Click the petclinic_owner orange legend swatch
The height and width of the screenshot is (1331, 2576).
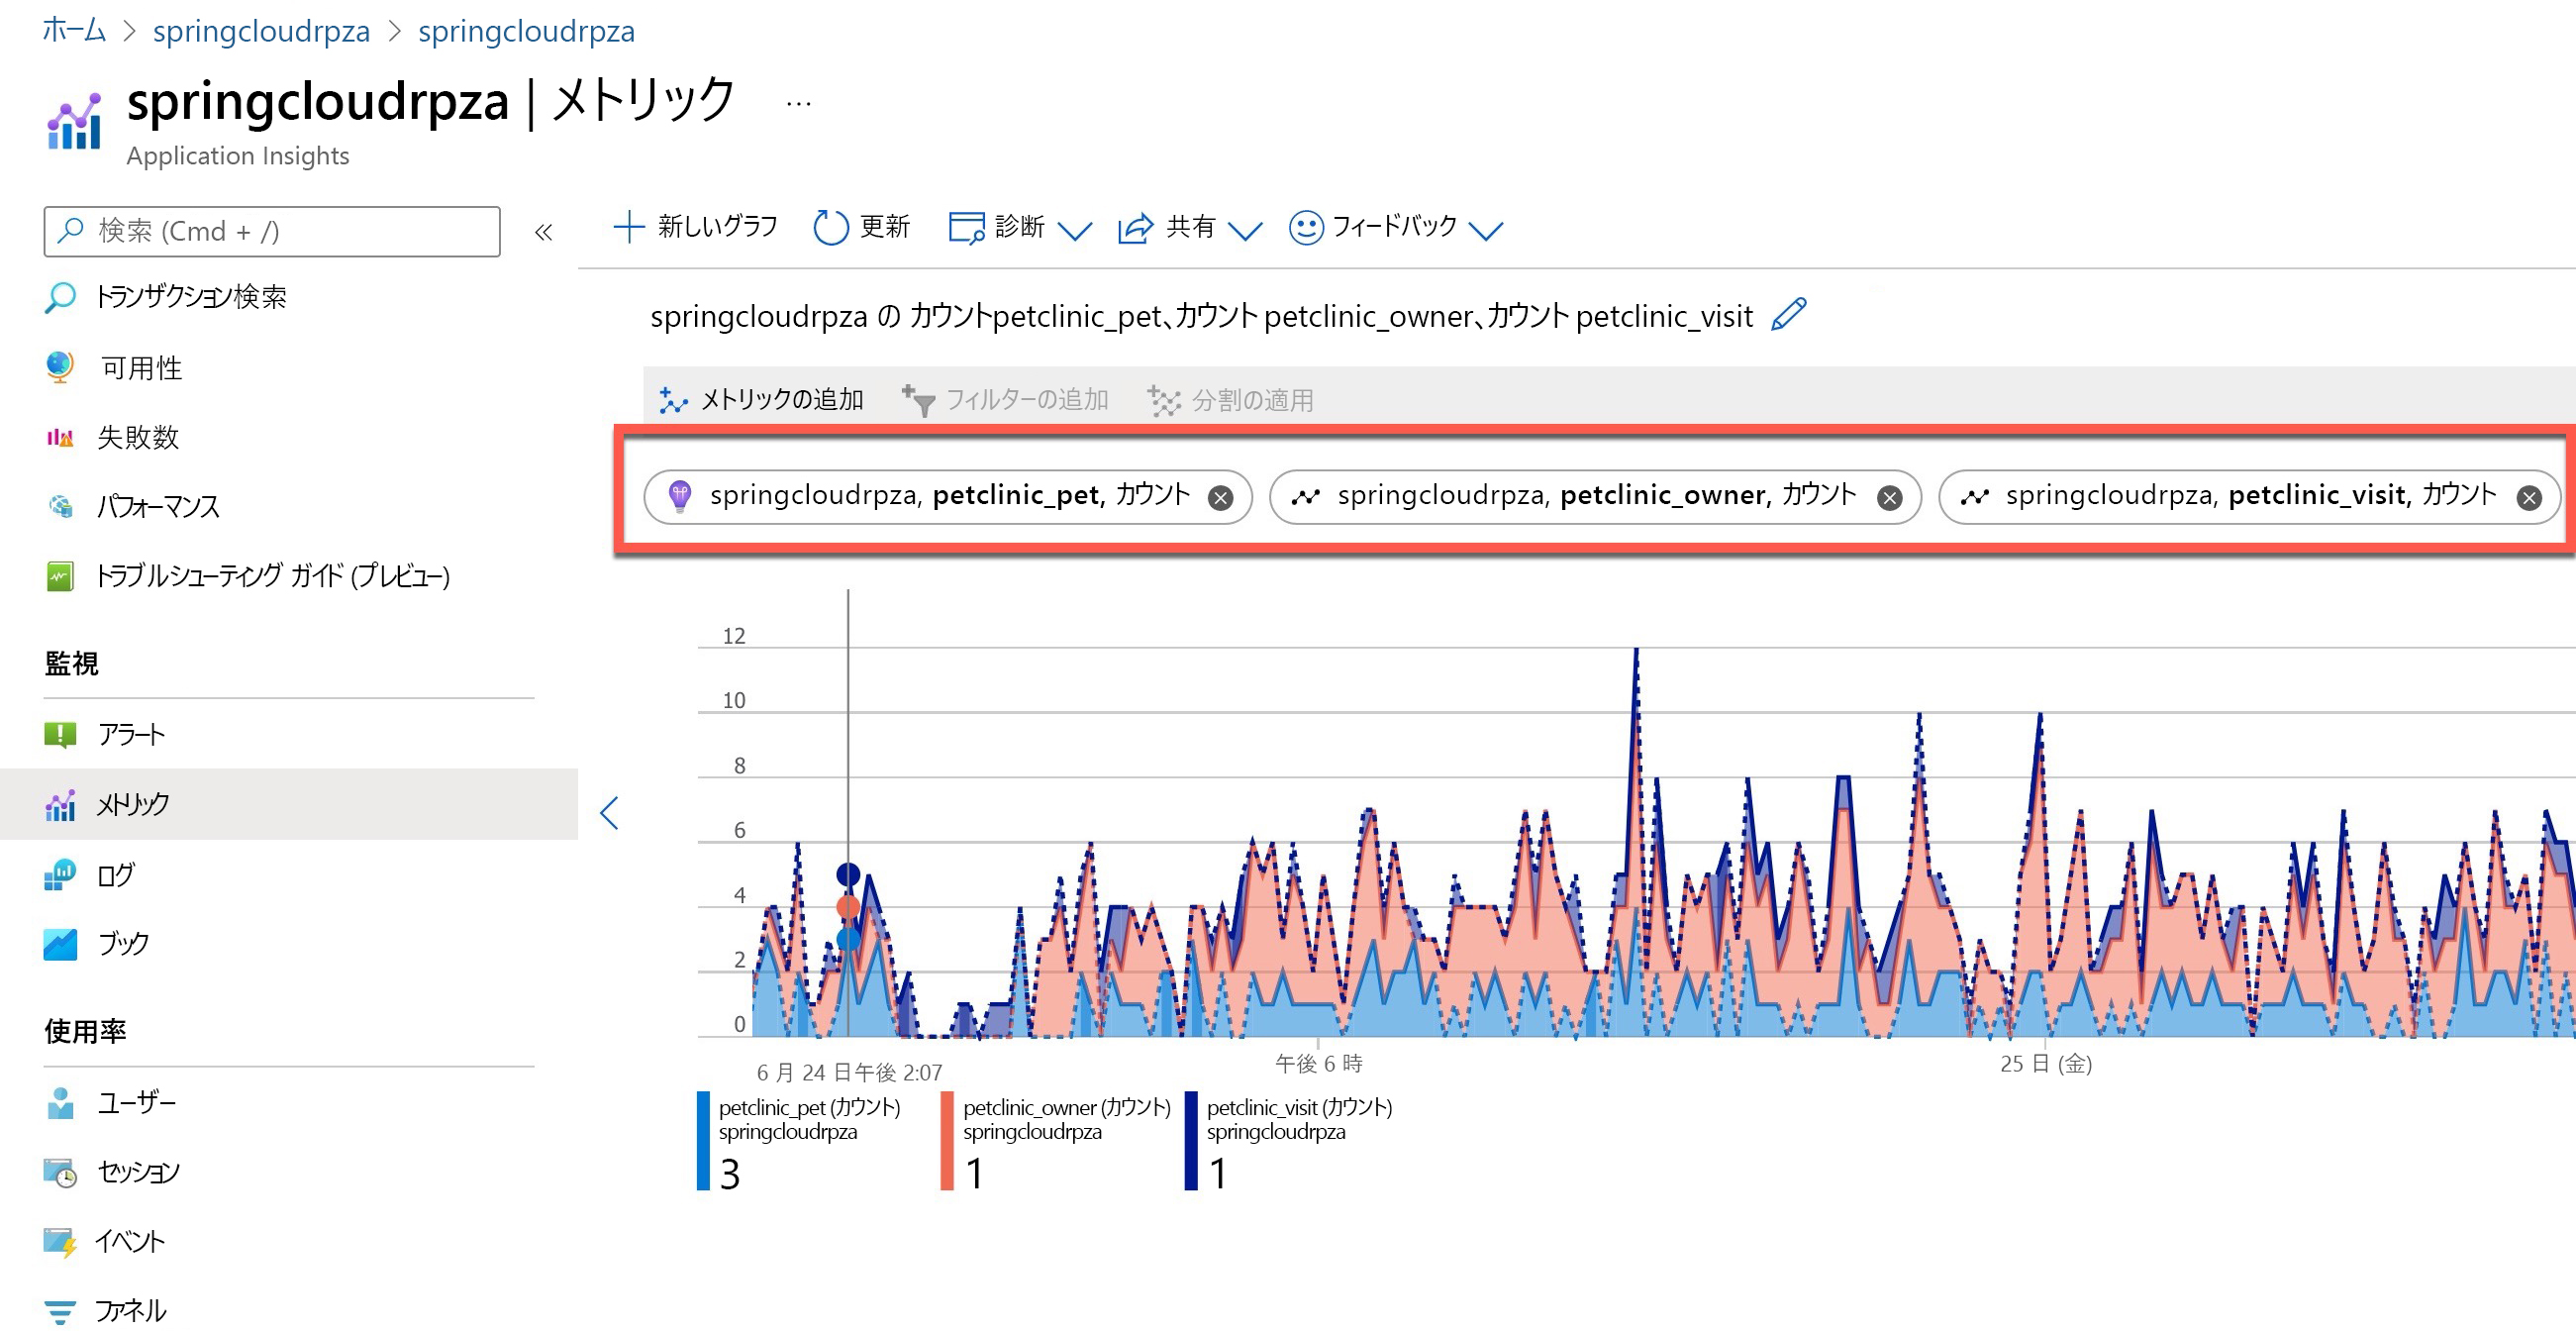tap(946, 1141)
